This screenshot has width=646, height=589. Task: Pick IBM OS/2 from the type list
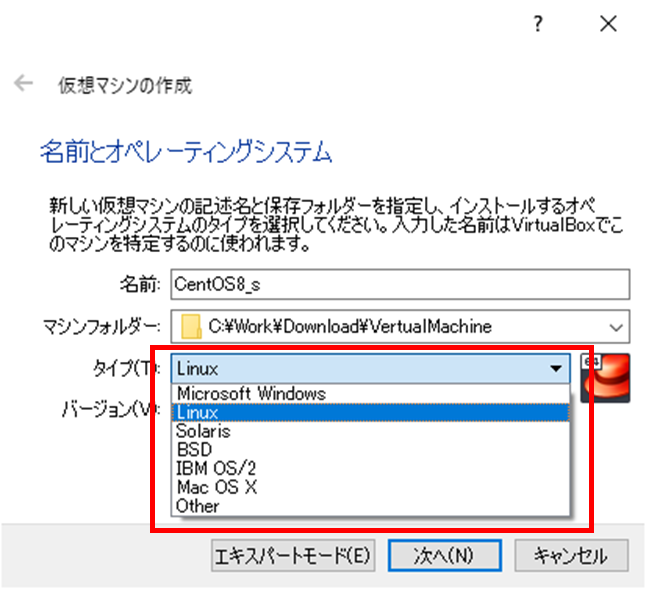(370, 468)
